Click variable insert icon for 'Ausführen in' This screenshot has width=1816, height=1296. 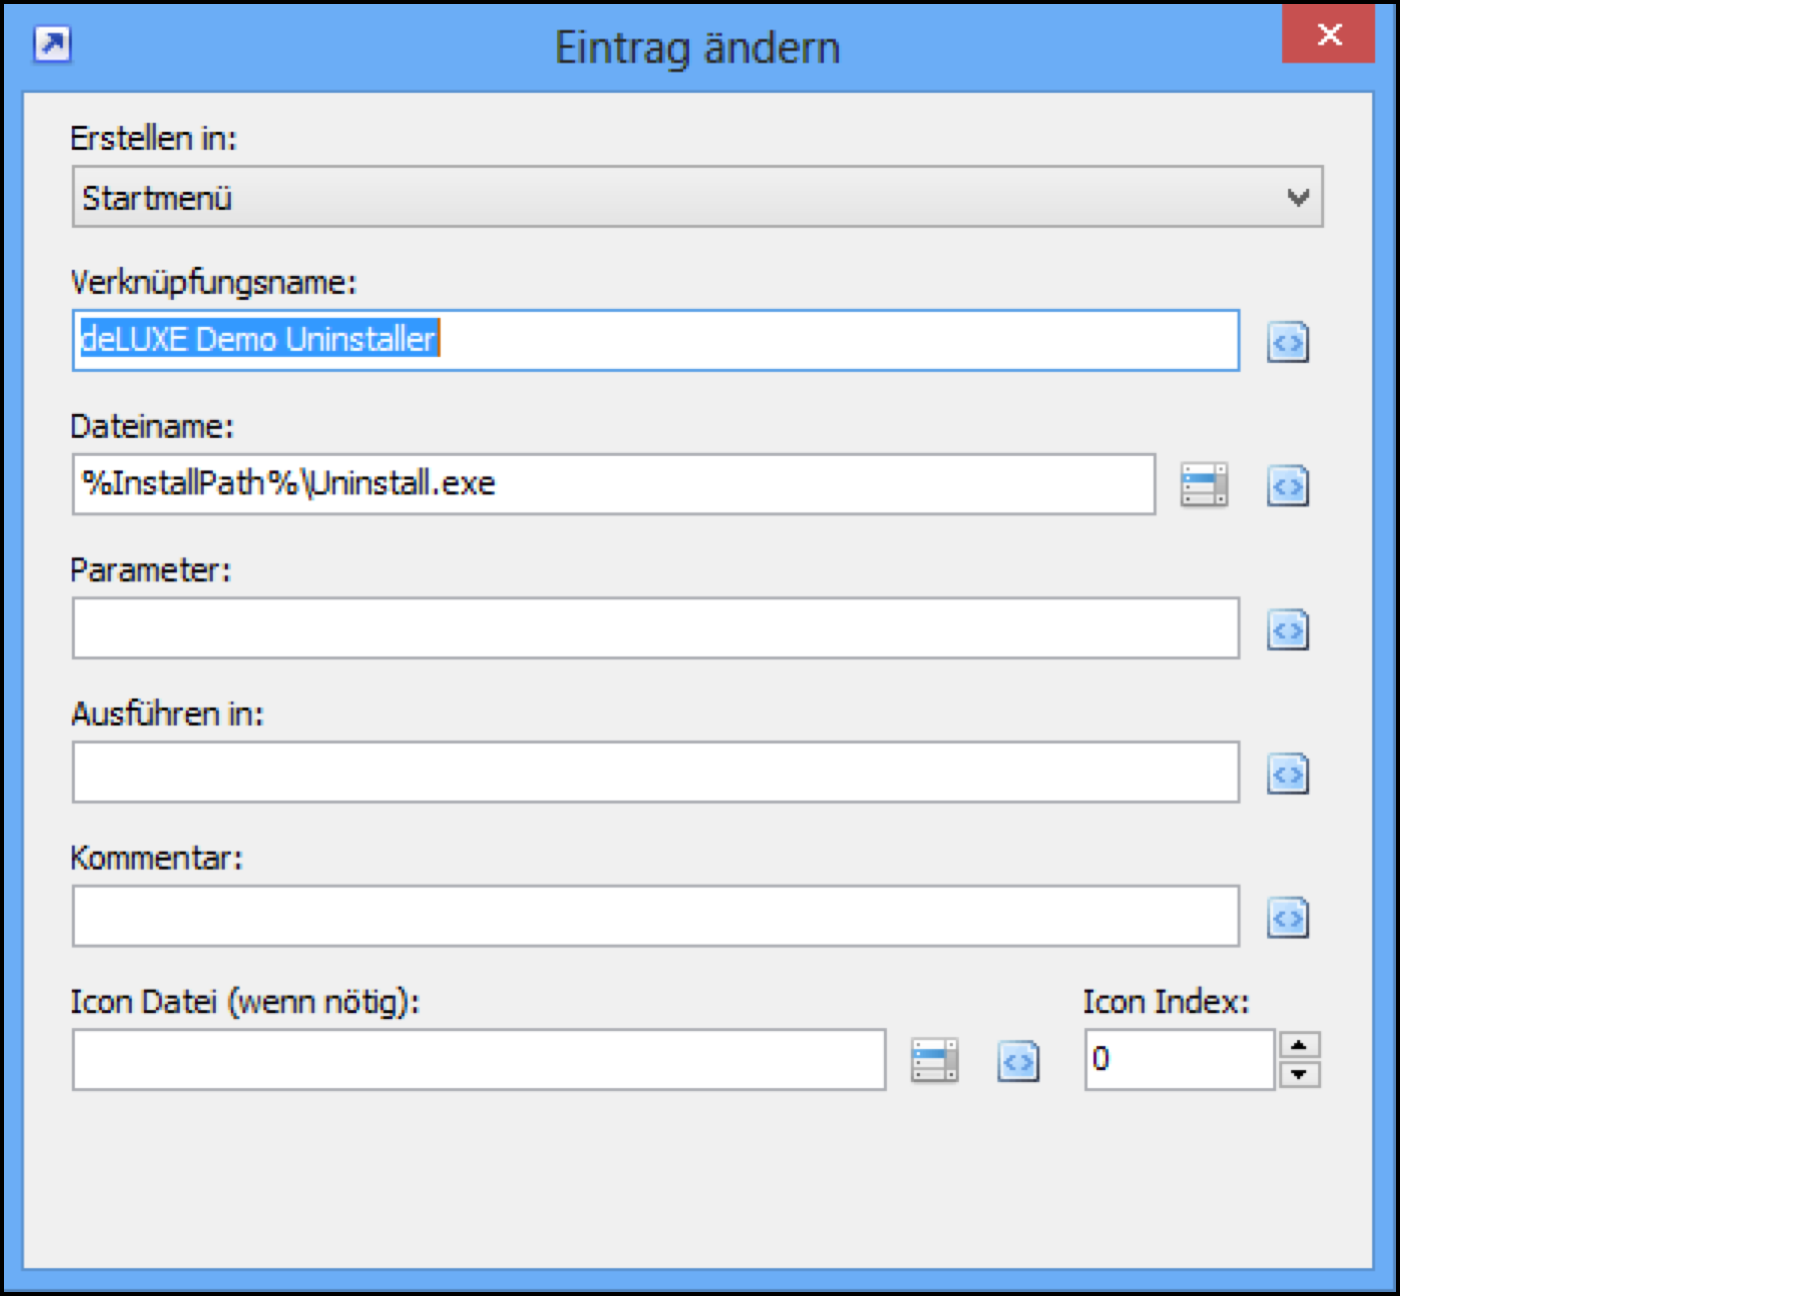1287,774
